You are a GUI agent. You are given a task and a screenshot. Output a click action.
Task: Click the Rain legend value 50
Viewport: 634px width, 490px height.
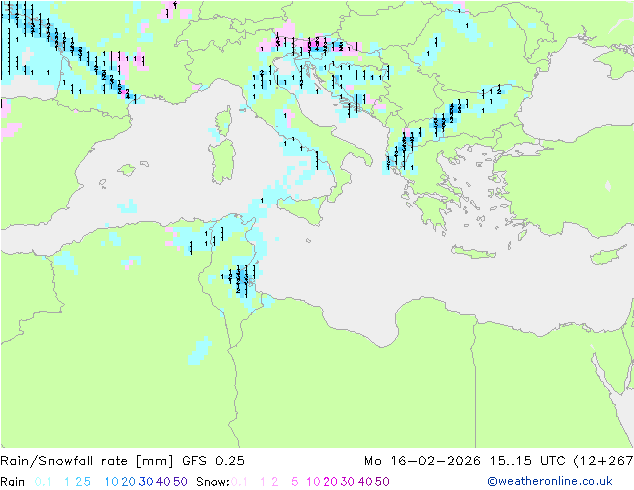pyautogui.click(x=180, y=482)
